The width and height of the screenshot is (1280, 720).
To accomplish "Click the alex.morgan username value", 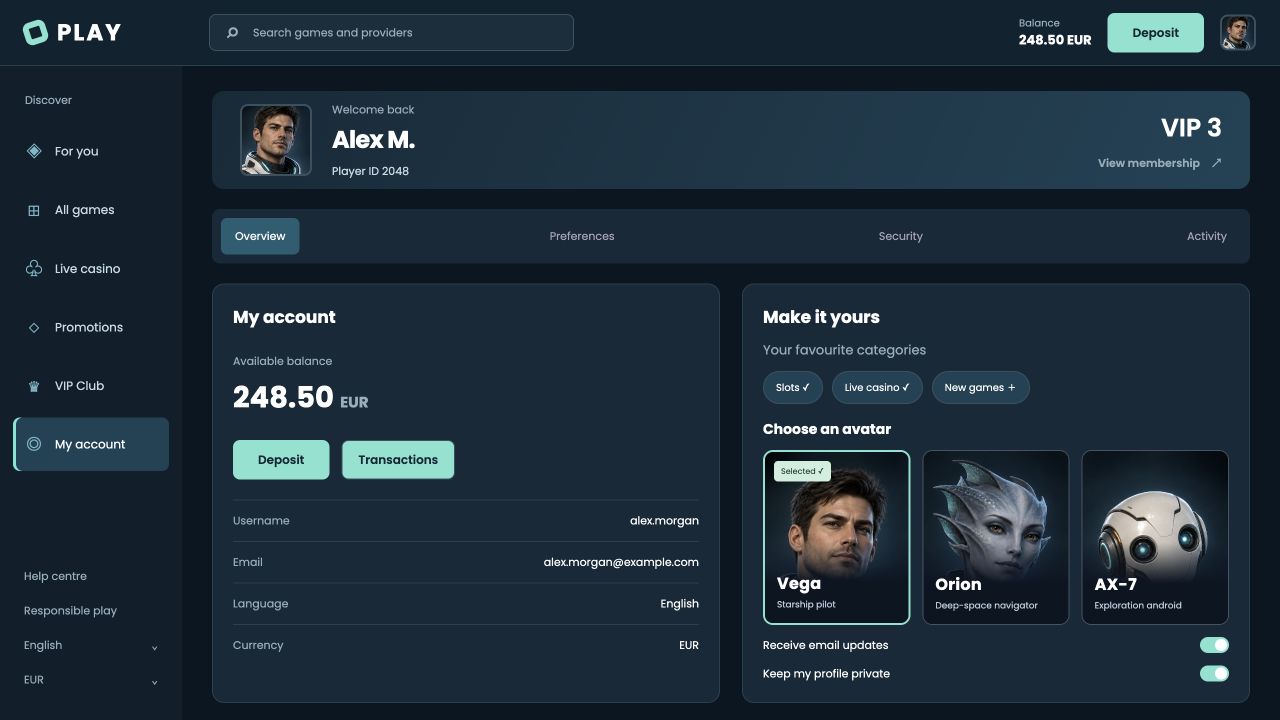I will coord(664,521).
